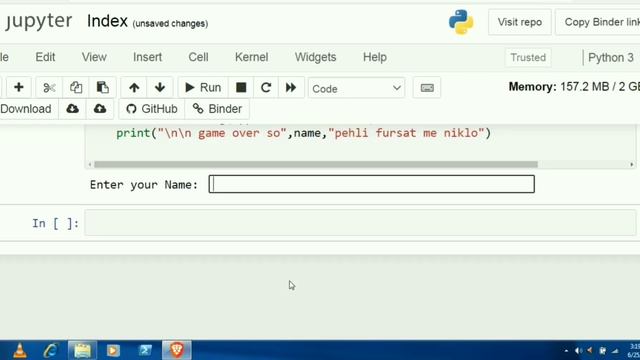Click the Trusted notebook indicator
640x360 pixels.
(x=528, y=58)
